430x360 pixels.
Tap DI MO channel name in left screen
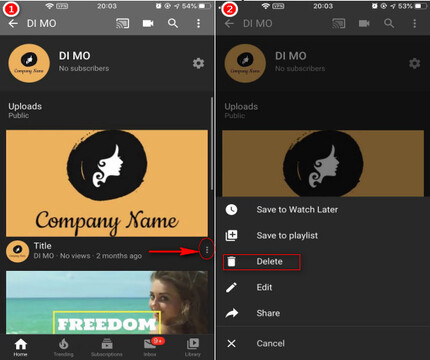(x=75, y=56)
